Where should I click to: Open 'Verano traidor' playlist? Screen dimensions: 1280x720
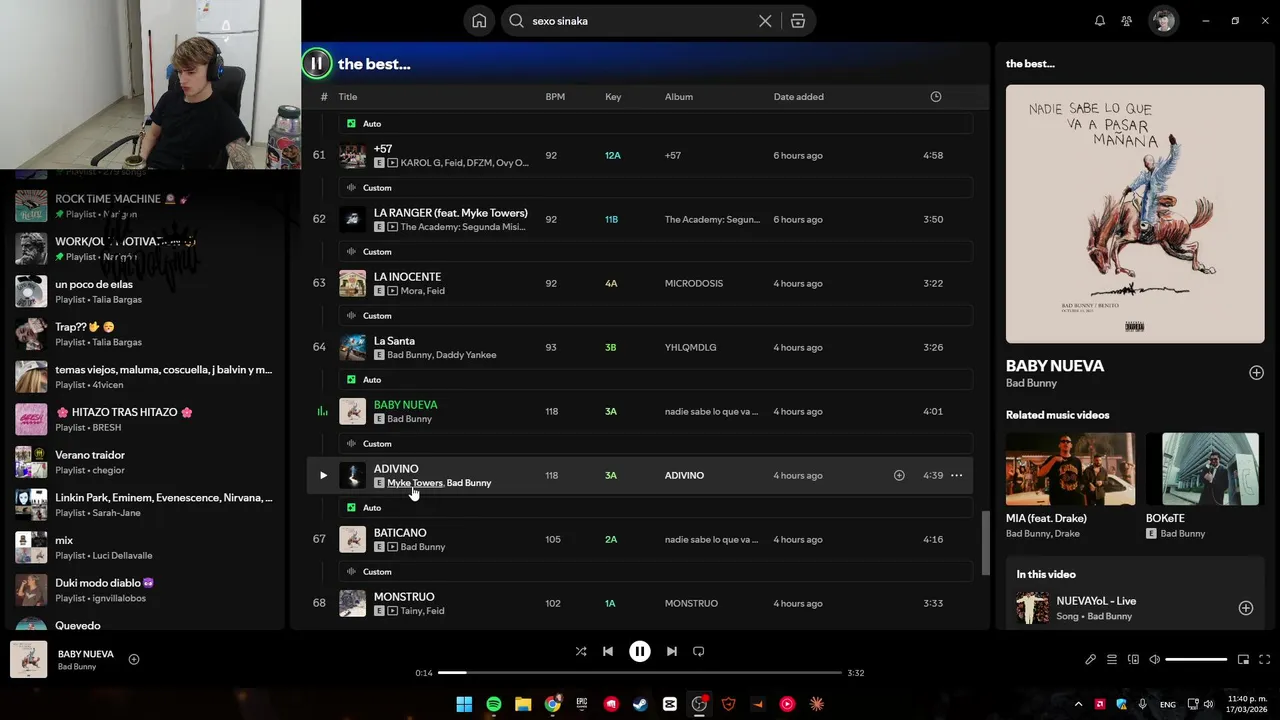tap(145, 462)
